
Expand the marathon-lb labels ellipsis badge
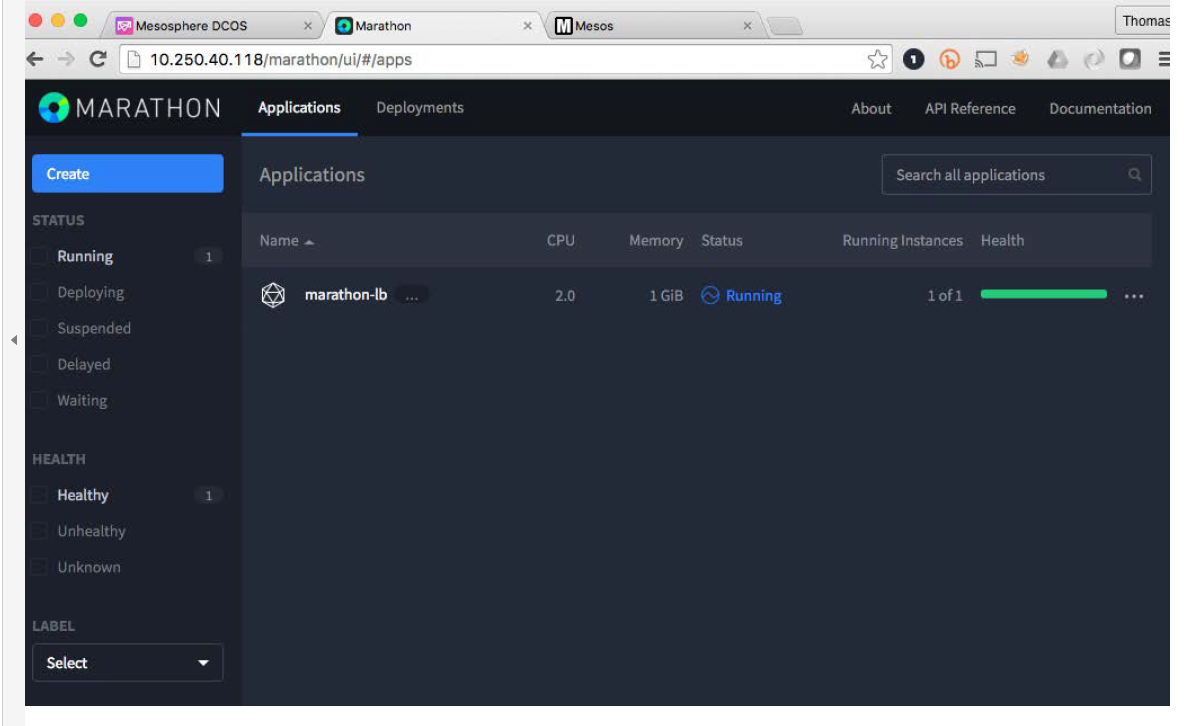coord(412,296)
